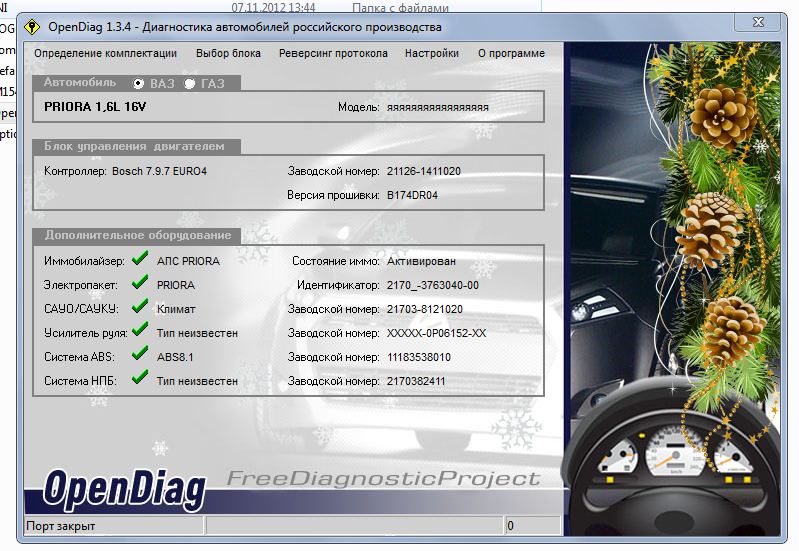Close the OpenDiag window
This screenshot has height=551, width=799.
758,22
